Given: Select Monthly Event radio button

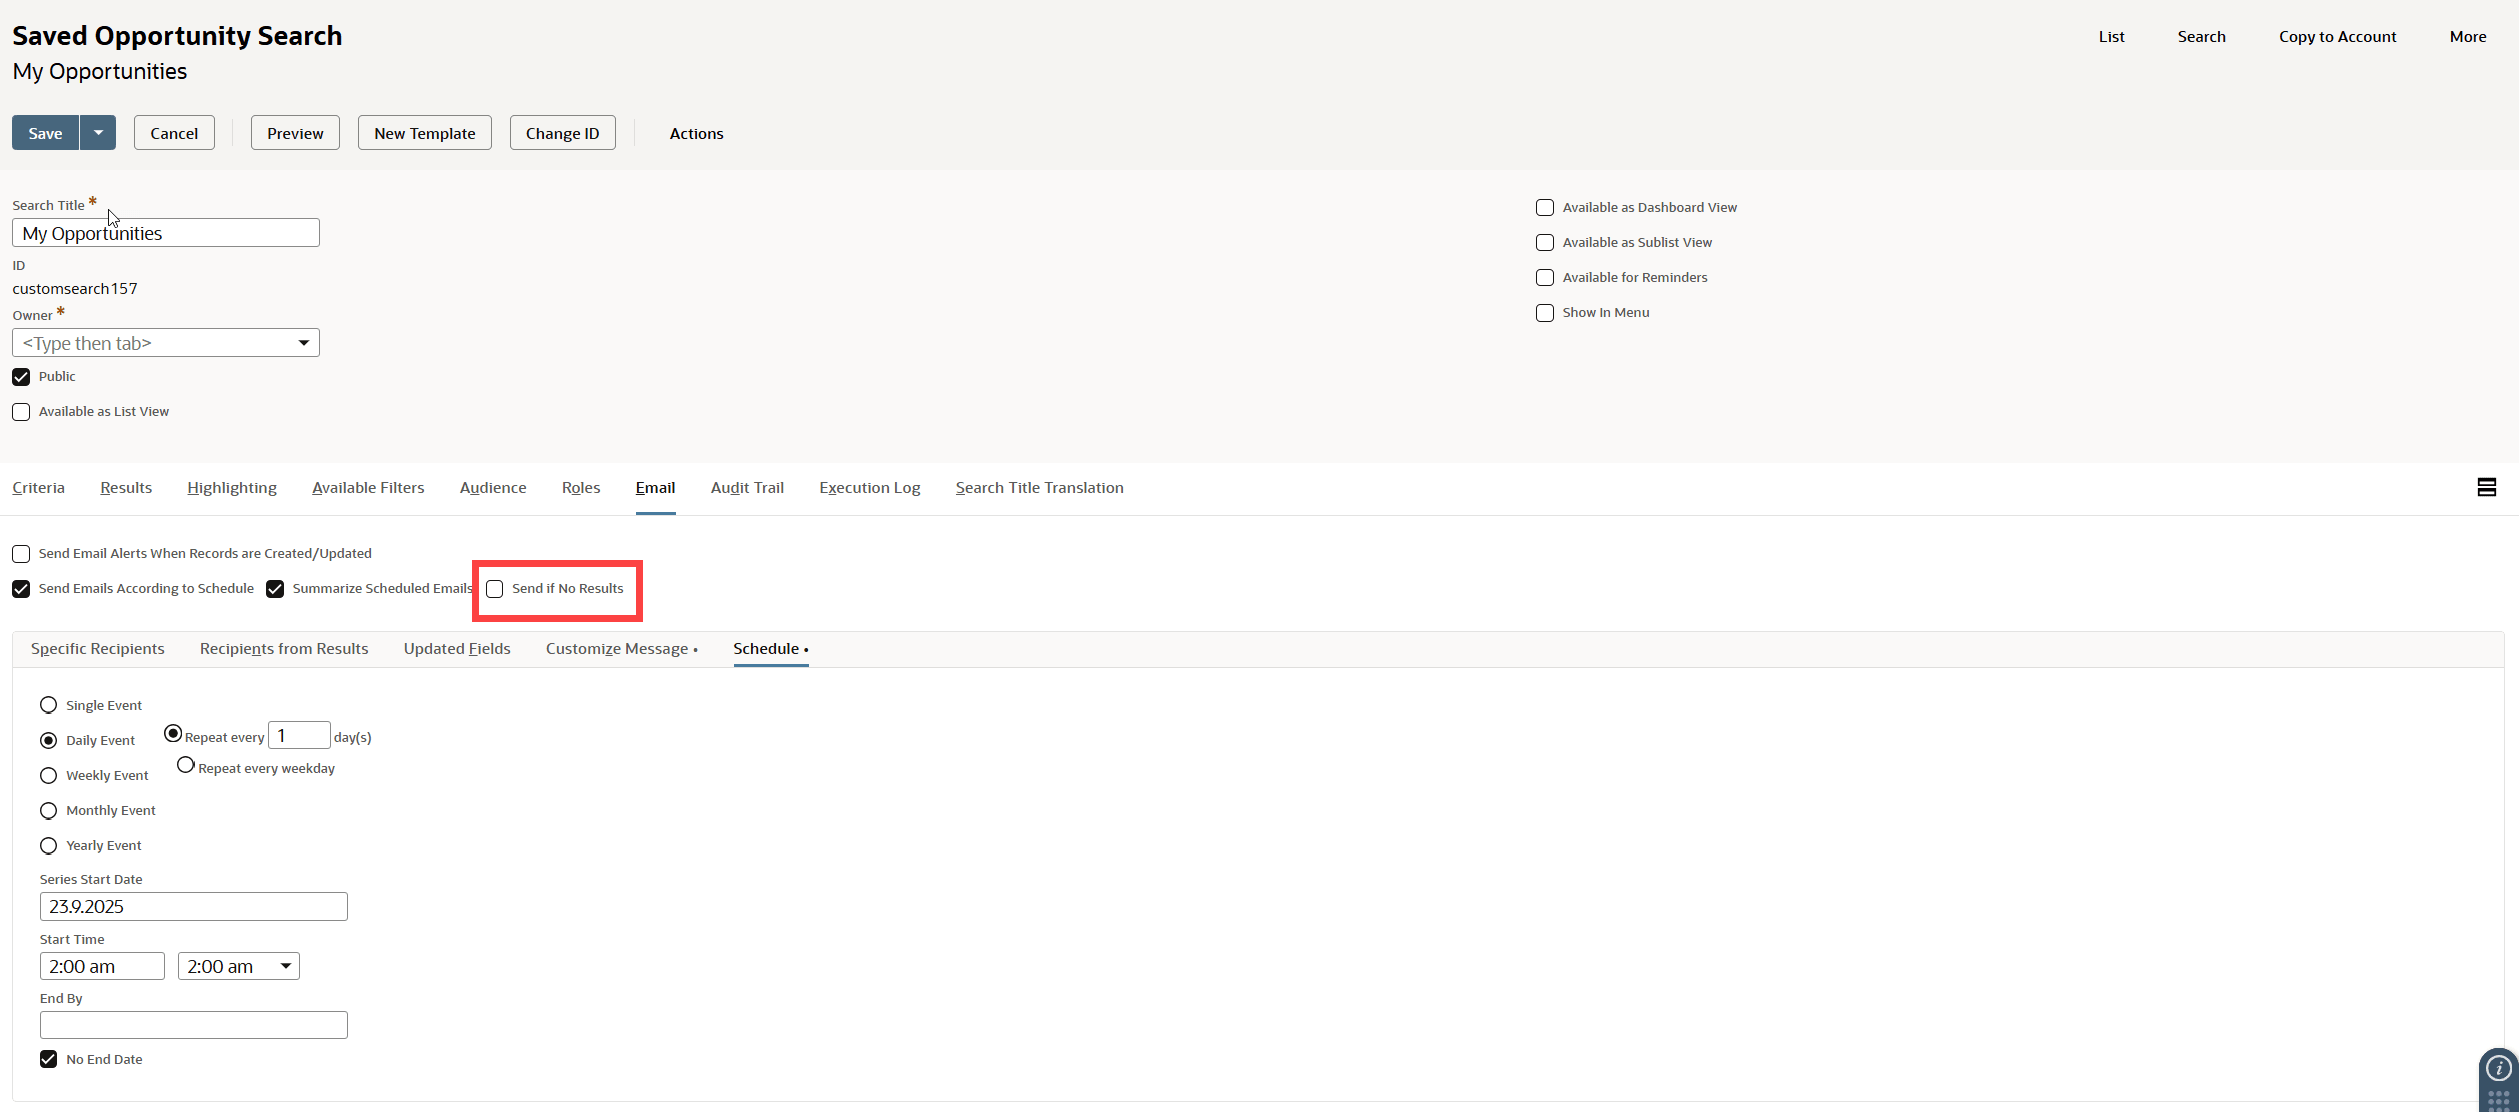Looking at the screenshot, I should (48, 810).
